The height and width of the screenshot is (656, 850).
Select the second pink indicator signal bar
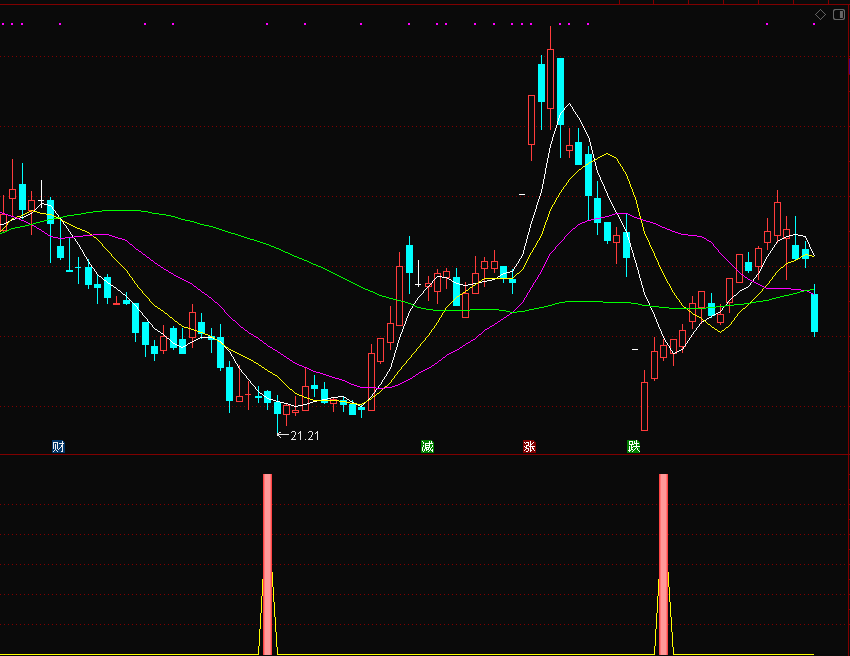664,564
